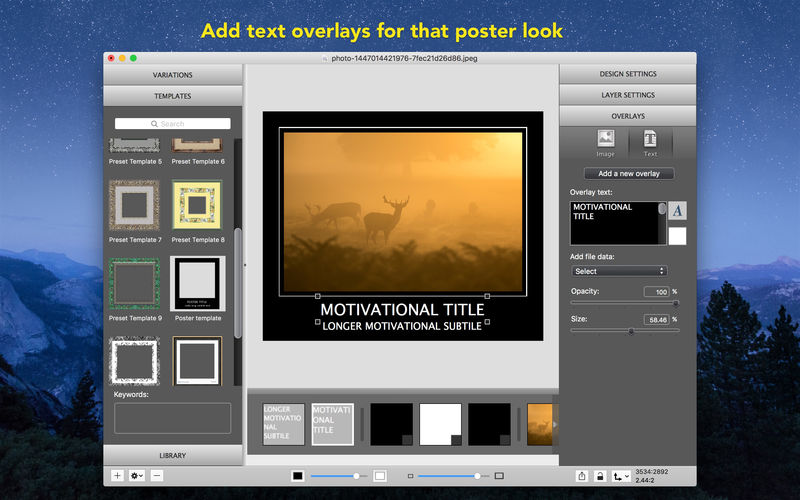Click the white text color swatch
This screenshot has height=500, width=800.
click(677, 236)
